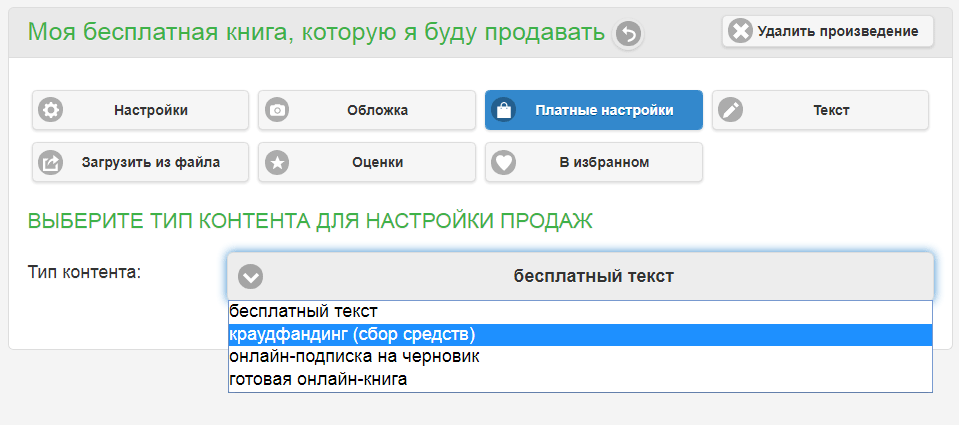Click the star icon on Оценки

pos(277,162)
